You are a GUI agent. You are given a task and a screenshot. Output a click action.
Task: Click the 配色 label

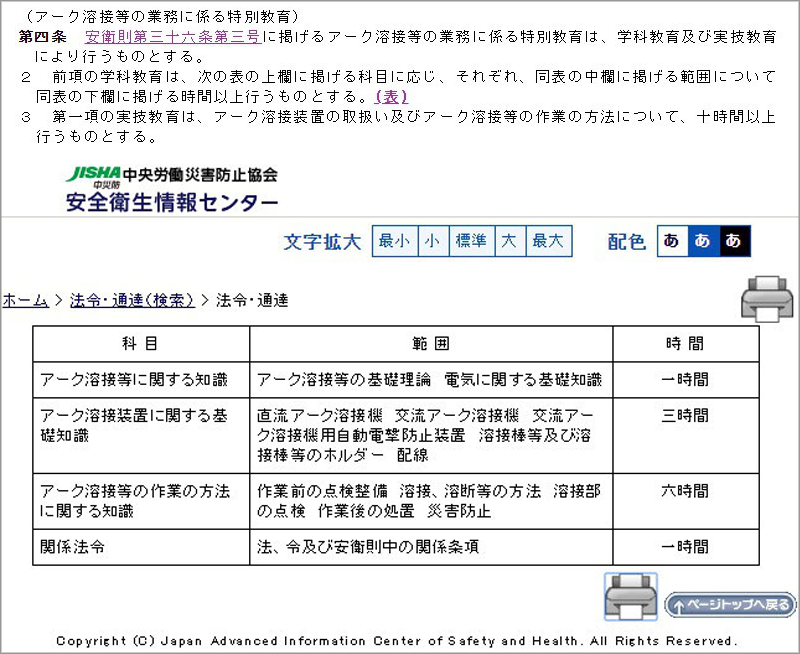[627, 241]
